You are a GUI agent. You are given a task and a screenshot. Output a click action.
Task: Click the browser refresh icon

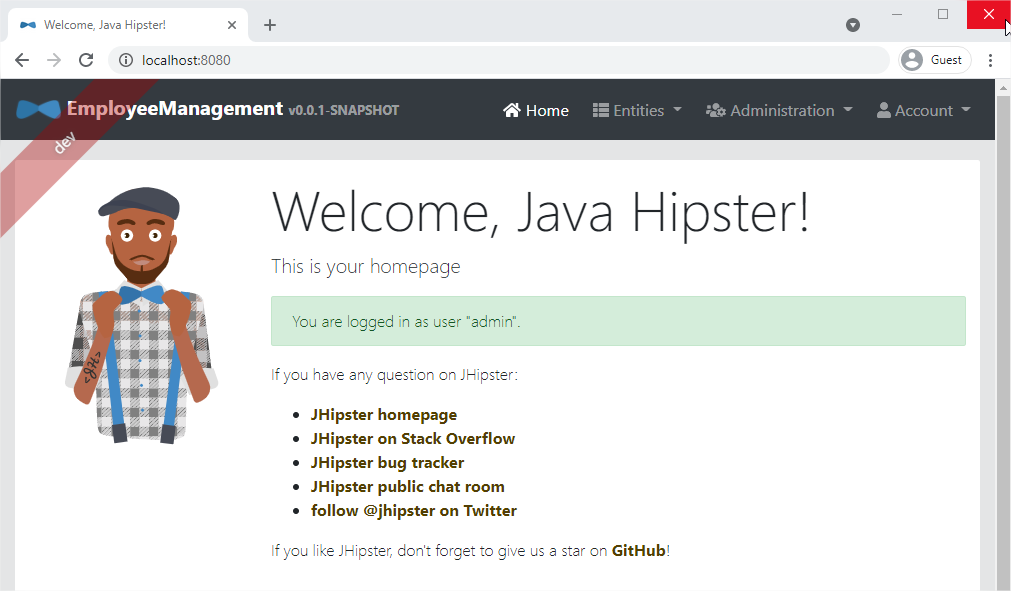86,60
